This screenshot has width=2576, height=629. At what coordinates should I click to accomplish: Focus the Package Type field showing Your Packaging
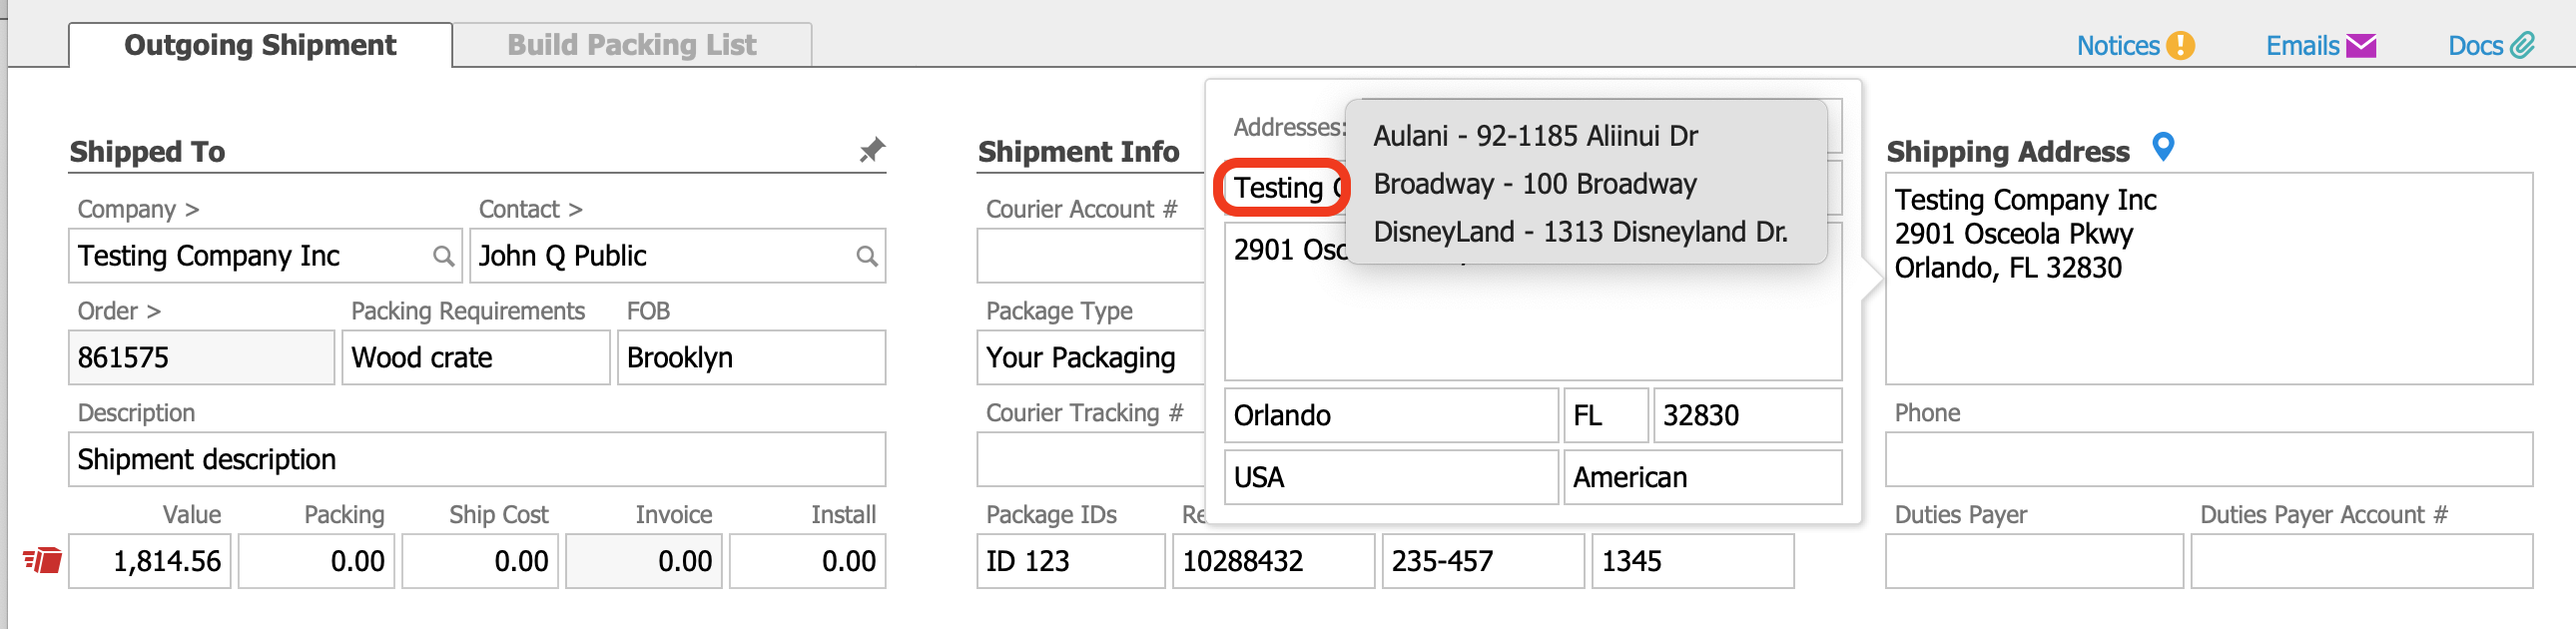(1088, 358)
